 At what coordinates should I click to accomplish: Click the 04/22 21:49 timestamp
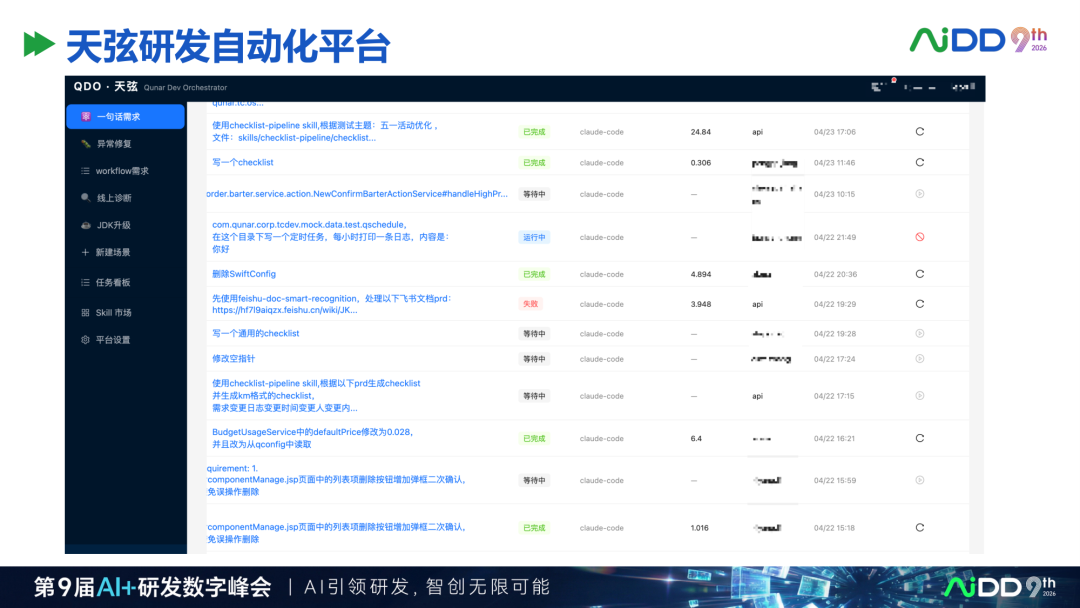[x=834, y=237]
